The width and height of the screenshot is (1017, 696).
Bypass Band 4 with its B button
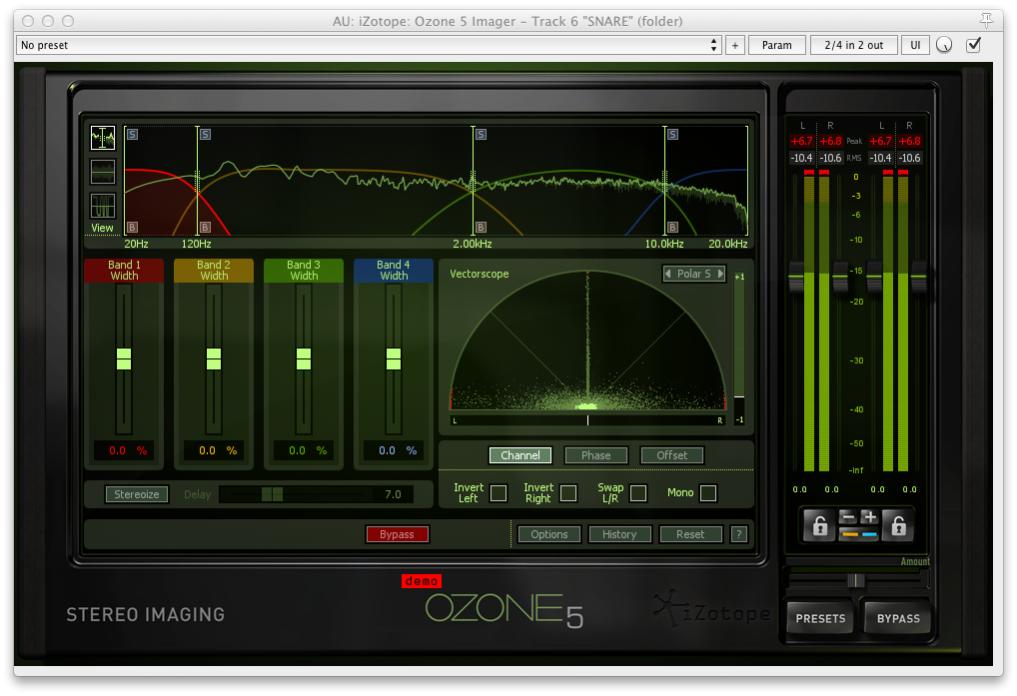point(673,227)
